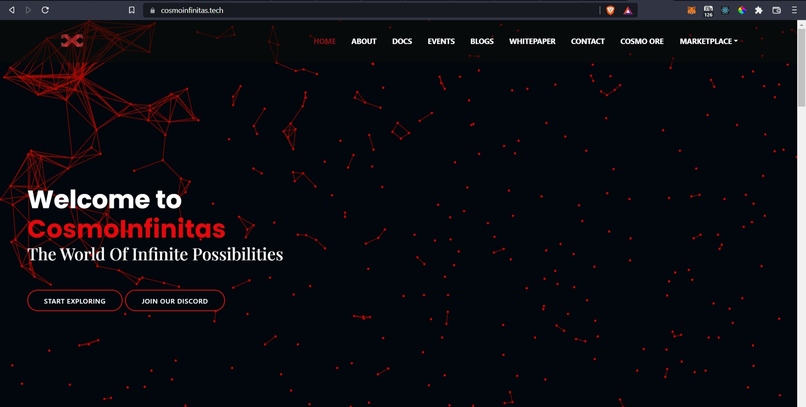Open the COSMO ORE nav link
This screenshot has width=806, height=407.
click(642, 42)
